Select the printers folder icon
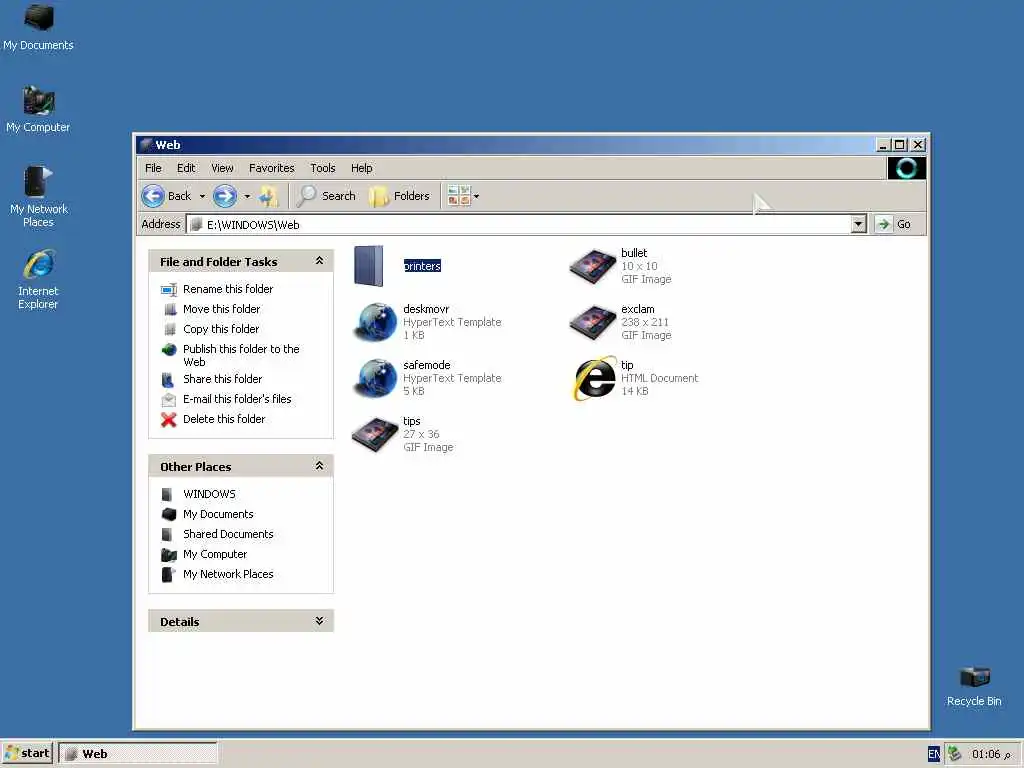1024x768 pixels. [x=369, y=266]
